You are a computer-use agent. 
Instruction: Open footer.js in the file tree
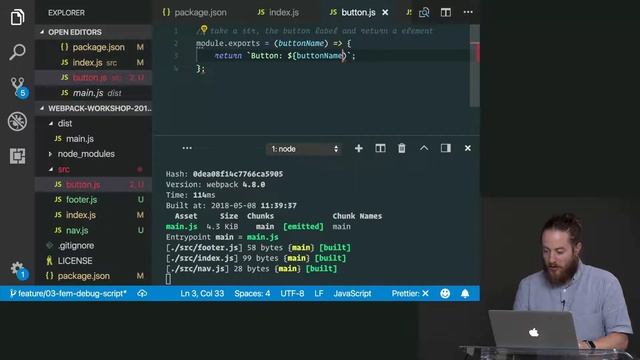click(x=93, y=200)
